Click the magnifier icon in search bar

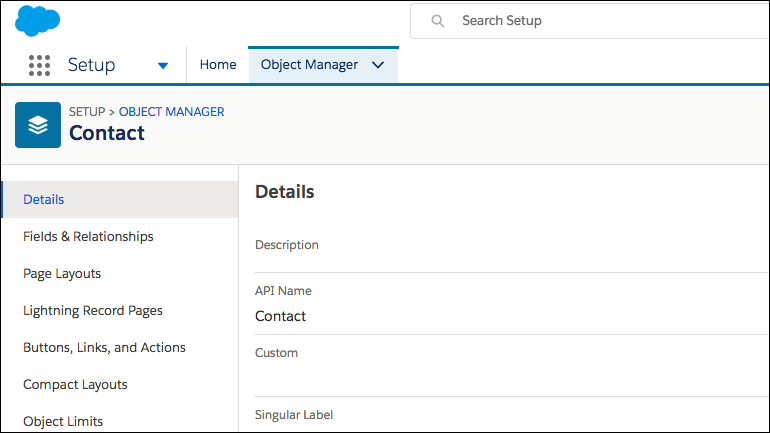click(438, 21)
